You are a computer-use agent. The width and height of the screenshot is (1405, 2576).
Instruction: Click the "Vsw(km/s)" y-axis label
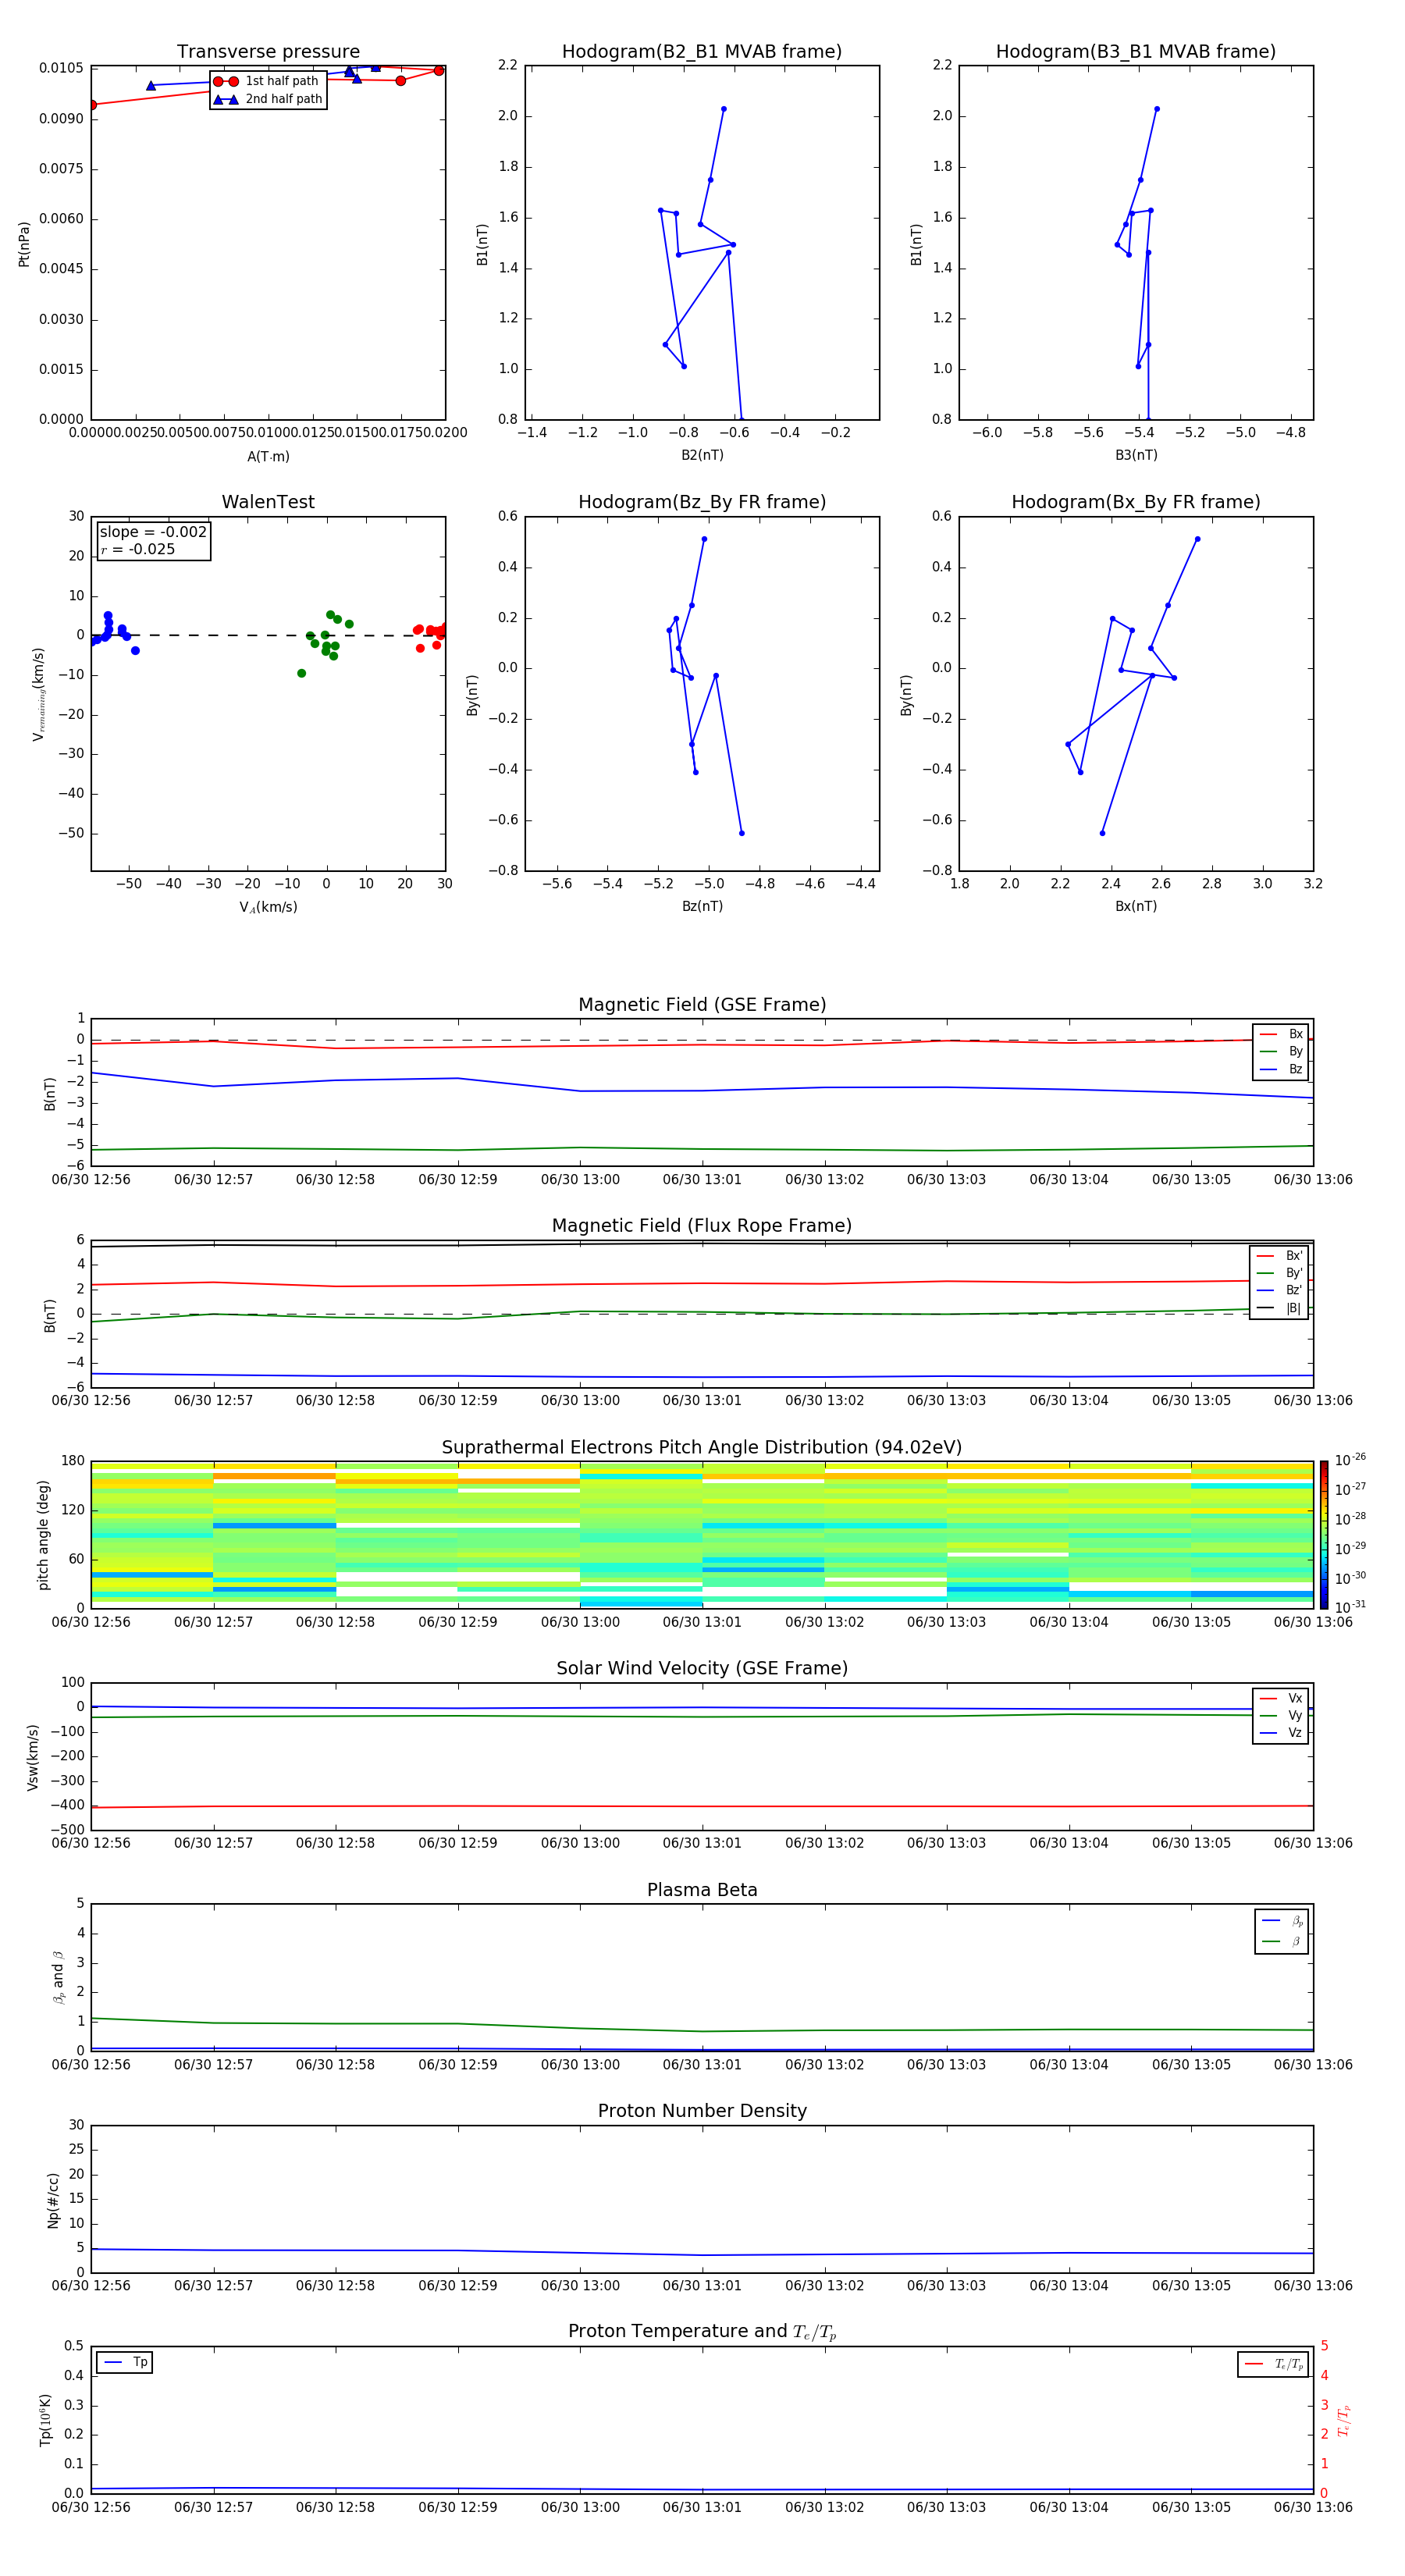(32, 1757)
